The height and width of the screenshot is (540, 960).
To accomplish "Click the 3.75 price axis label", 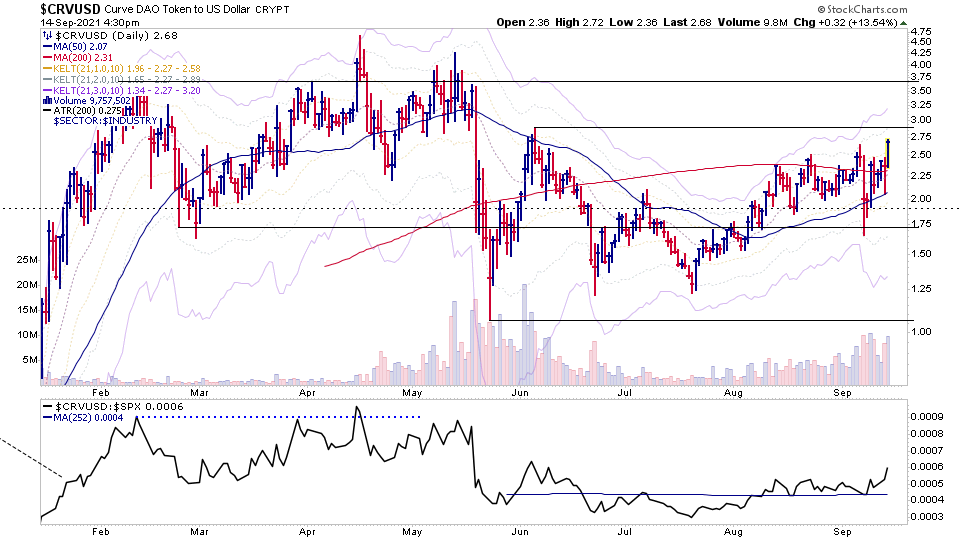I will (x=921, y=77).
